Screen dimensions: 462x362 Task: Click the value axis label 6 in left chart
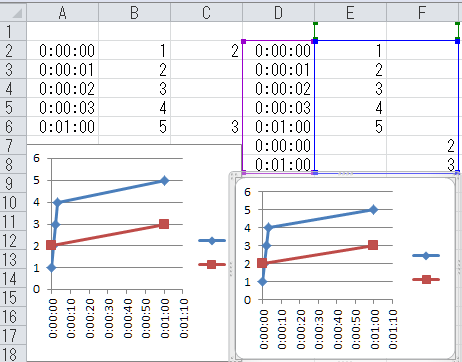36,158
